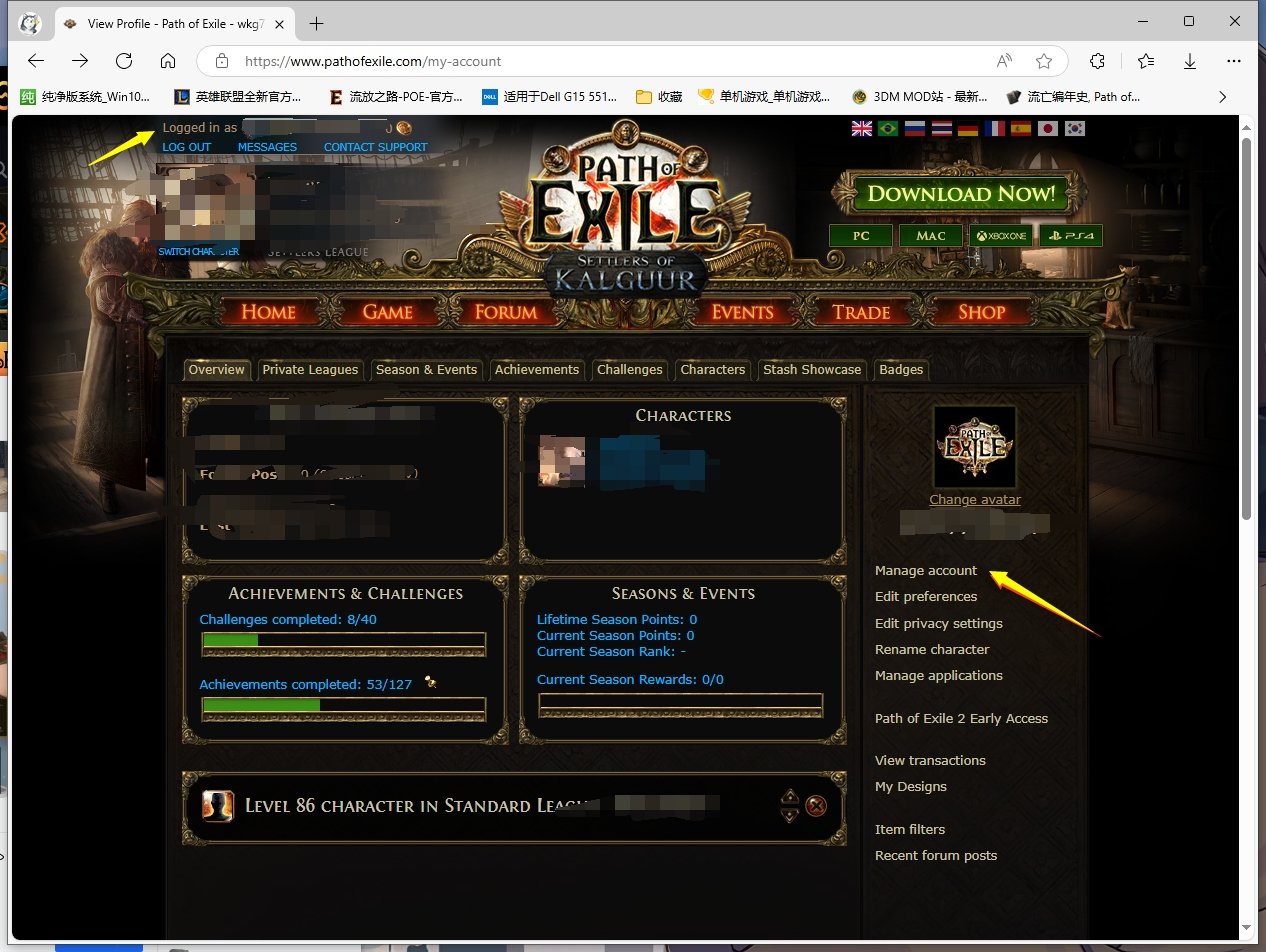Image resolution: width=1266 pixels, height=952 pixels.
Task: Open the Overview tab
Action: coord(216,370)
